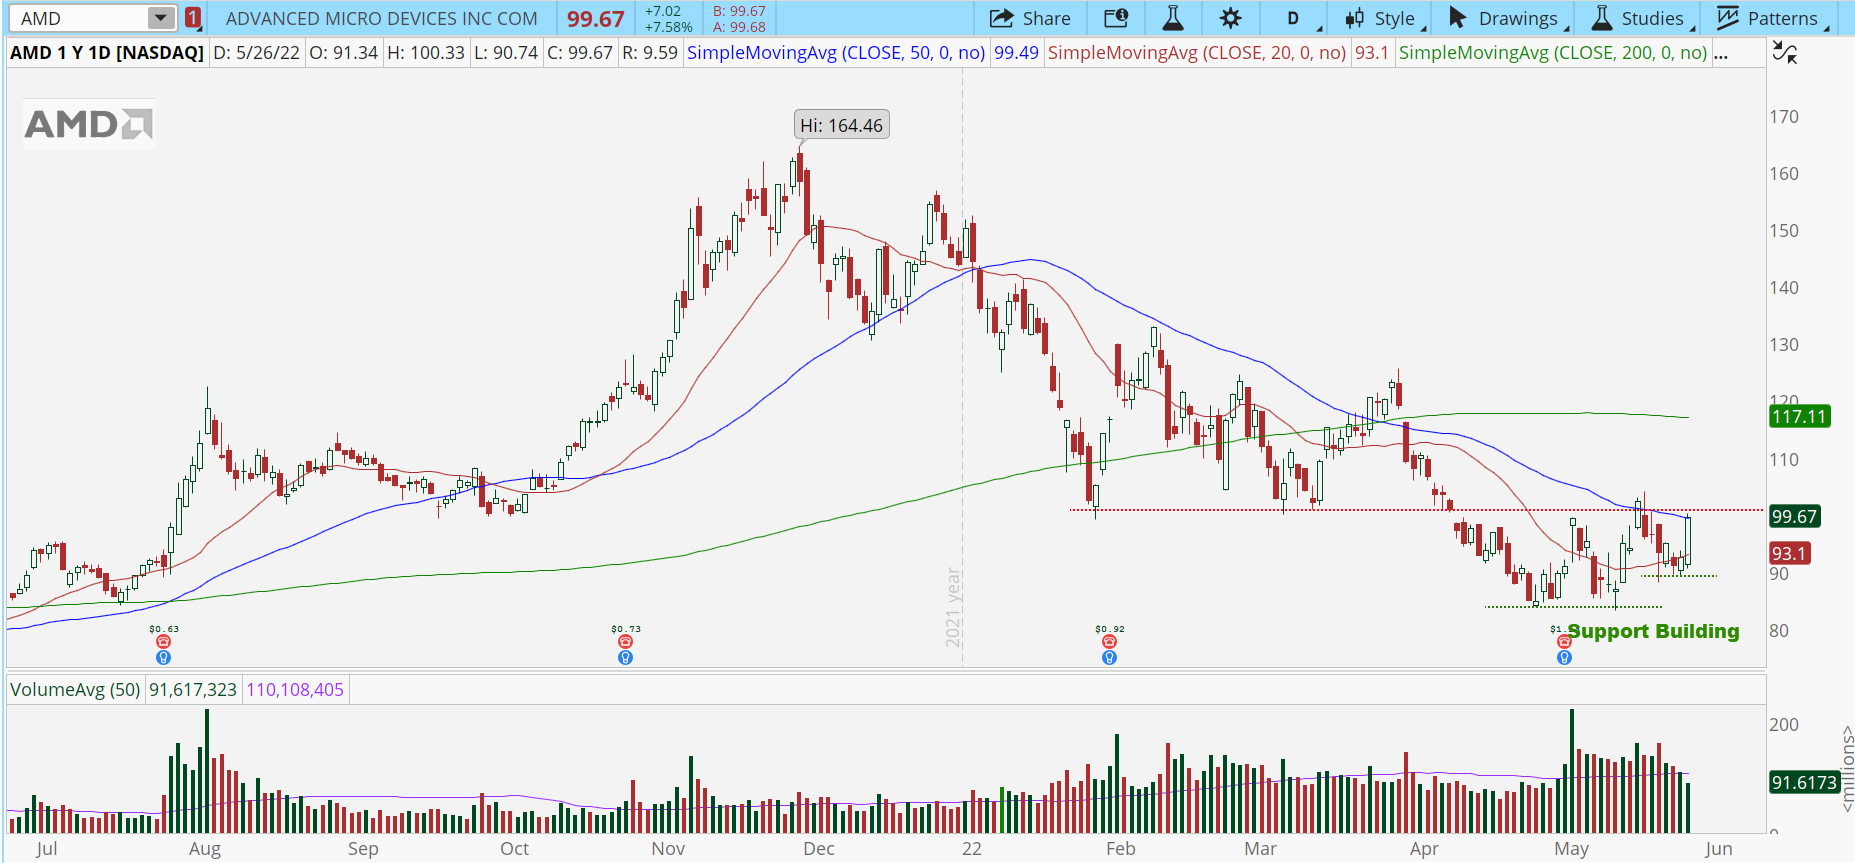Click the 93.1 value in the study header
Viewport: 1855px width, 863px height.
[x=1372, y=53]
